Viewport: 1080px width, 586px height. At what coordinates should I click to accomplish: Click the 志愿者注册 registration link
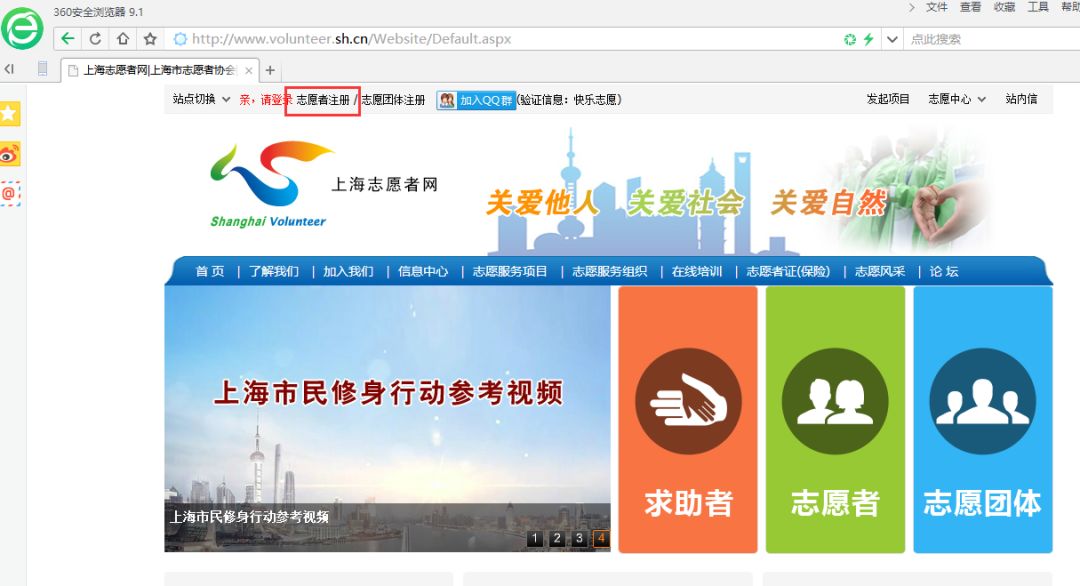point(323,100)
